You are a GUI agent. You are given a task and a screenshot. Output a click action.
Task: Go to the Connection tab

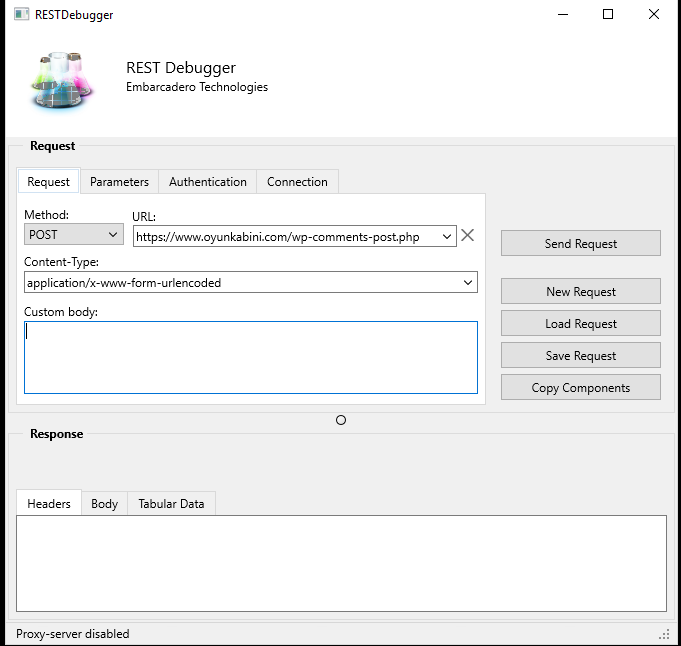click(297, 182)
